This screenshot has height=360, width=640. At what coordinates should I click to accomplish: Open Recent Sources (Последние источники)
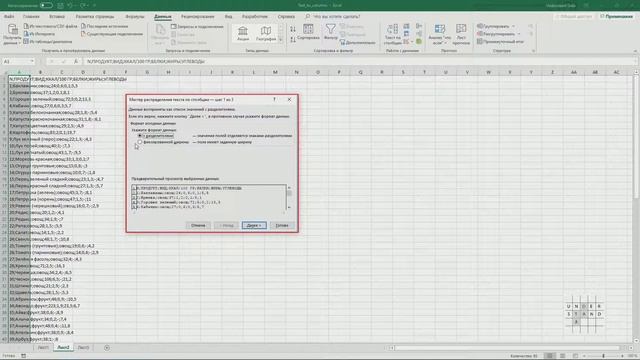tap(104, 26)
